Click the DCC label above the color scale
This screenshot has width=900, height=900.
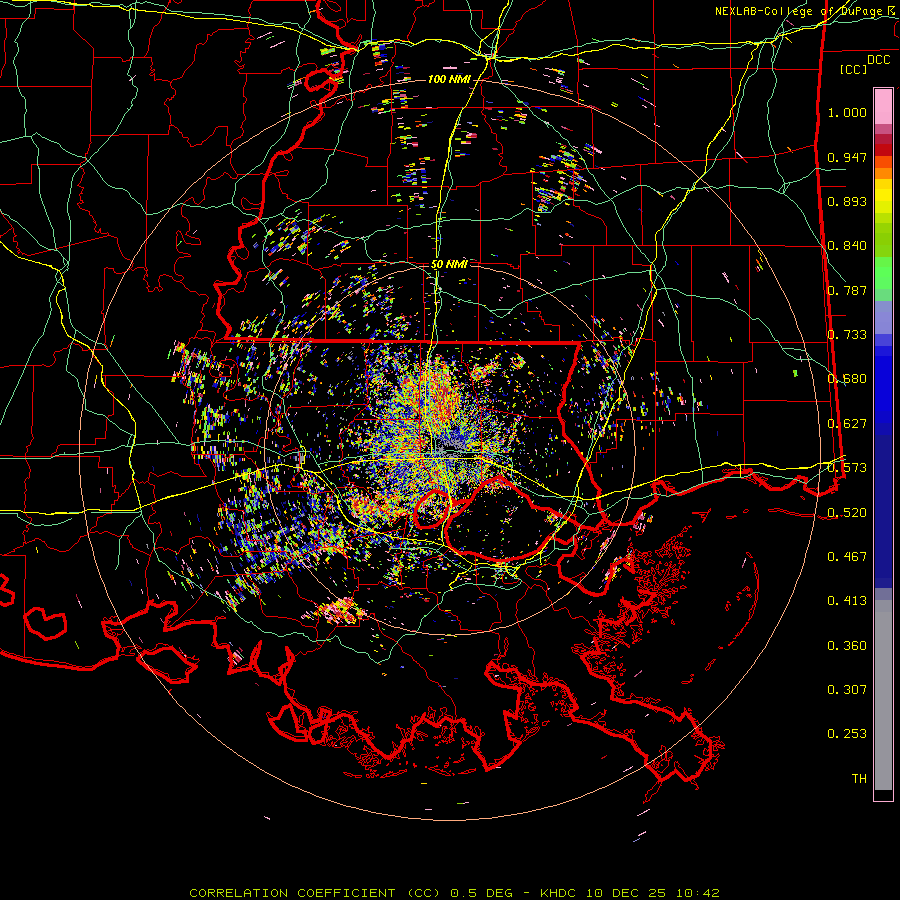[x=878, y=60]
